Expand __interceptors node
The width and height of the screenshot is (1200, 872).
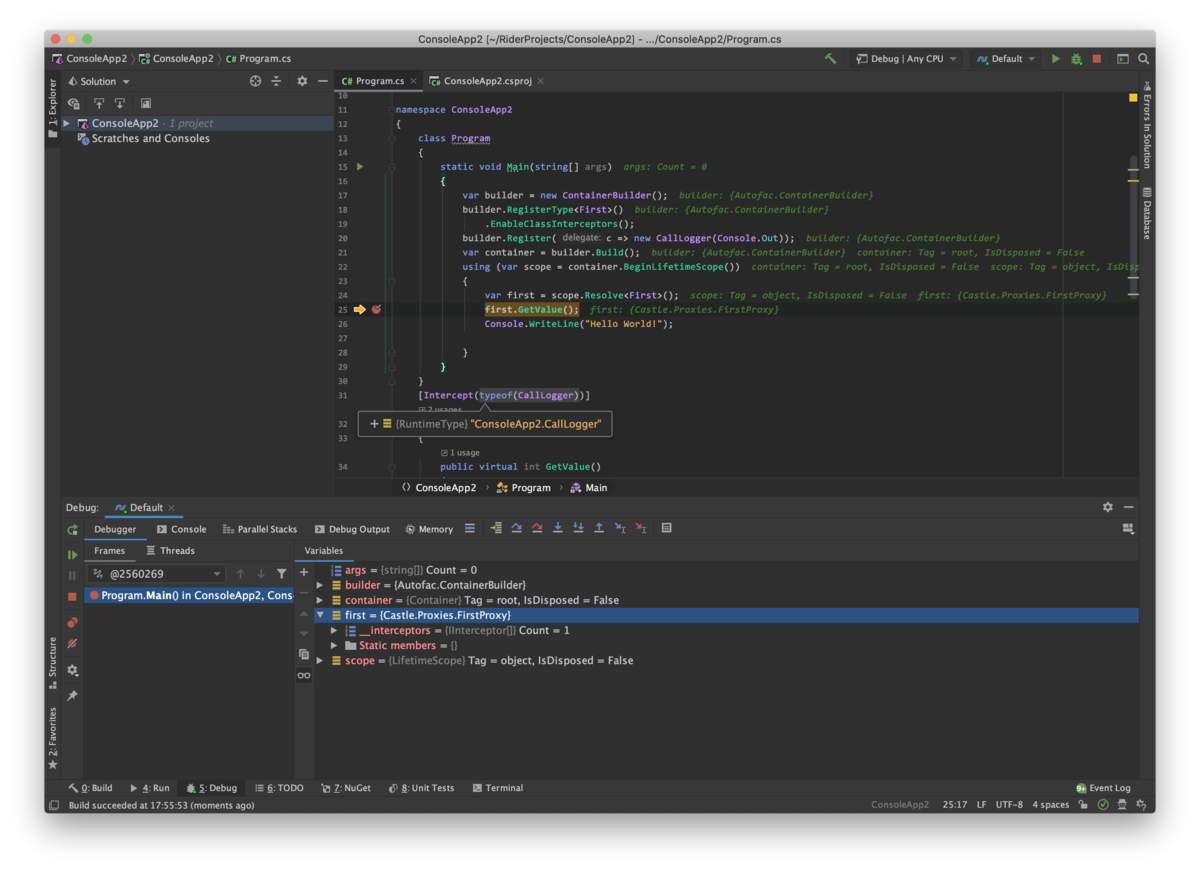click(334, 631)
